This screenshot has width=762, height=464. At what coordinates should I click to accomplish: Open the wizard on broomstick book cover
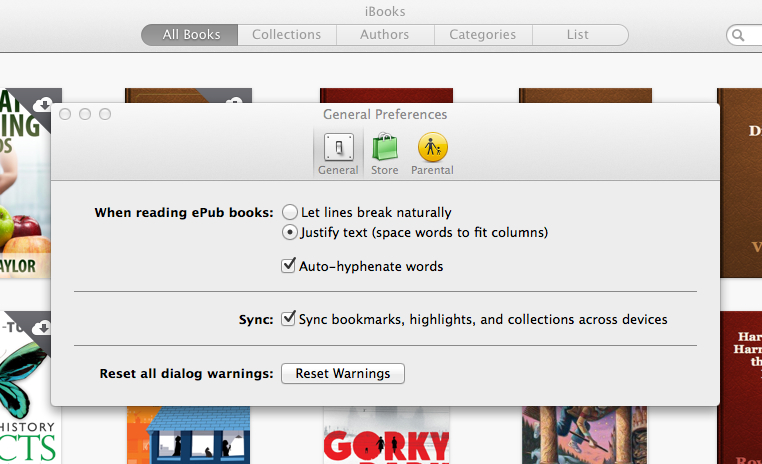click(585, 435)
